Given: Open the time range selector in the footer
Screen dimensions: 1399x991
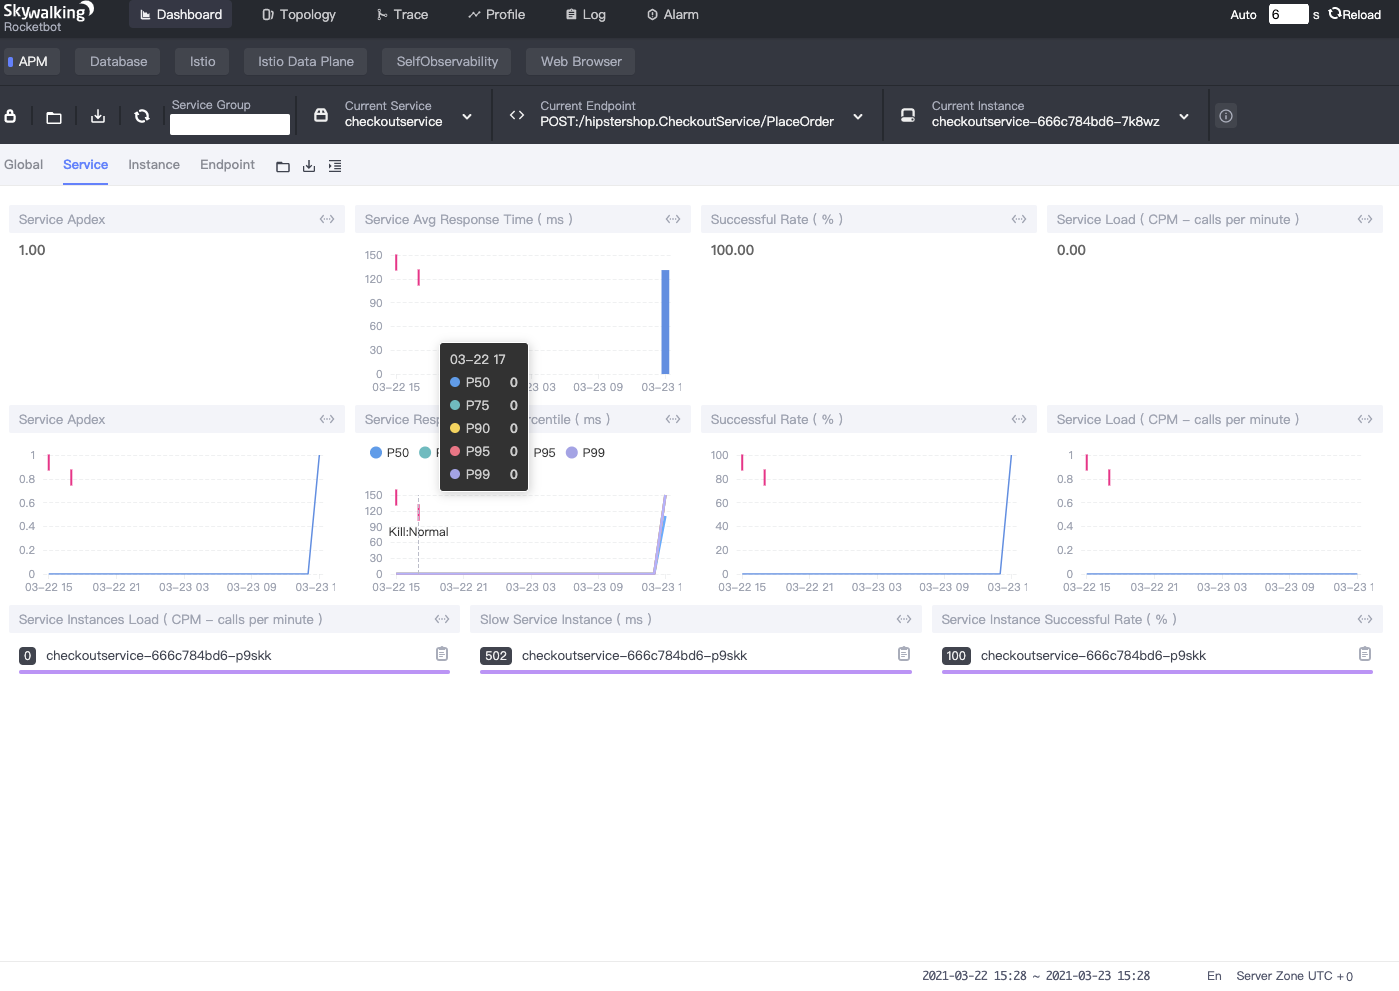Looking at the screenshot, I should pos(1036,976).
